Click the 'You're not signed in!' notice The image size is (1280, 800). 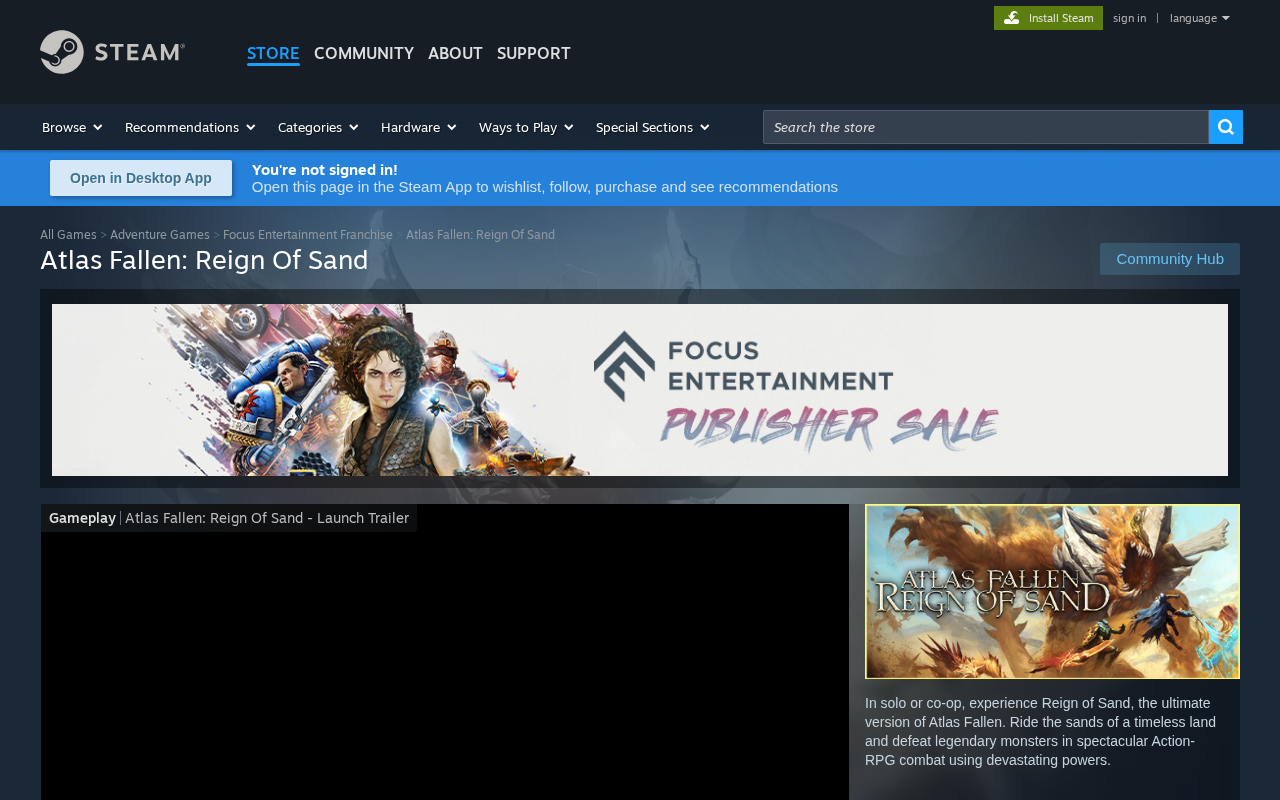(325, 170)
